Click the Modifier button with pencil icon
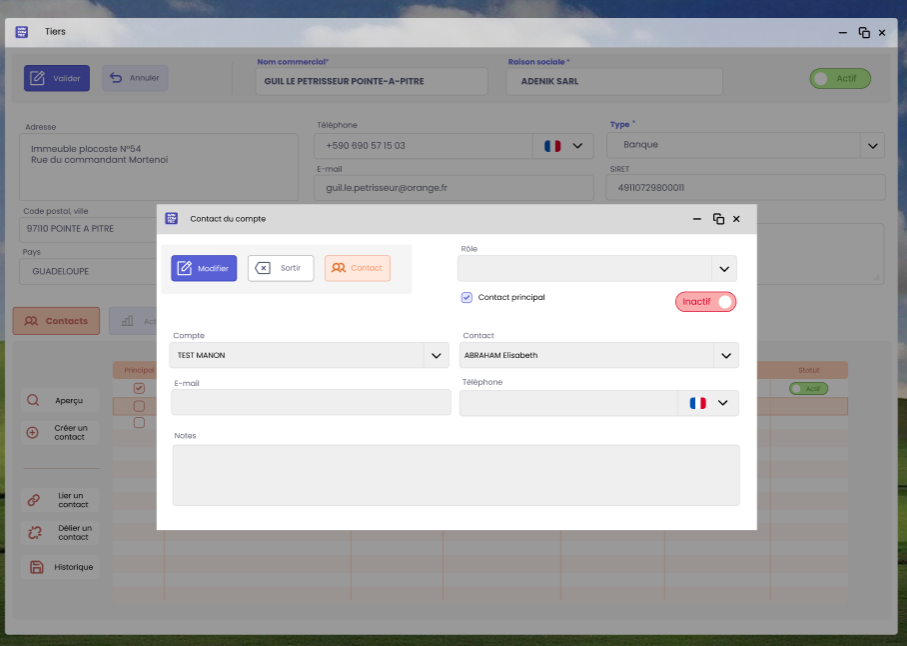 click(204, 268)
